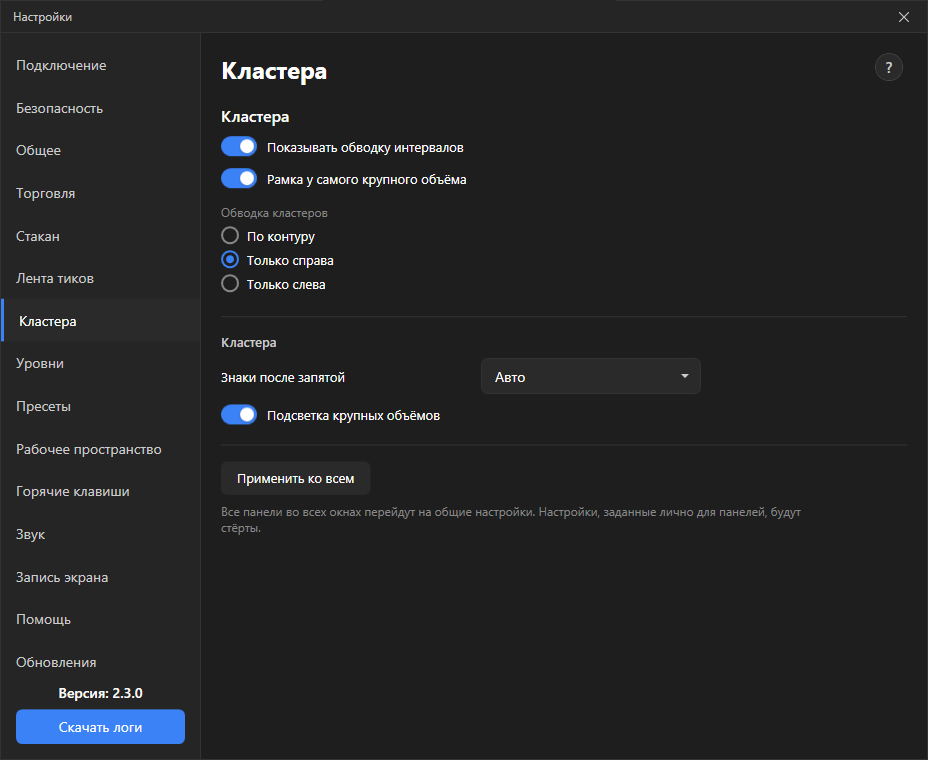View the Горячие клавиши section
928x760 pixels.
[101, 491]
